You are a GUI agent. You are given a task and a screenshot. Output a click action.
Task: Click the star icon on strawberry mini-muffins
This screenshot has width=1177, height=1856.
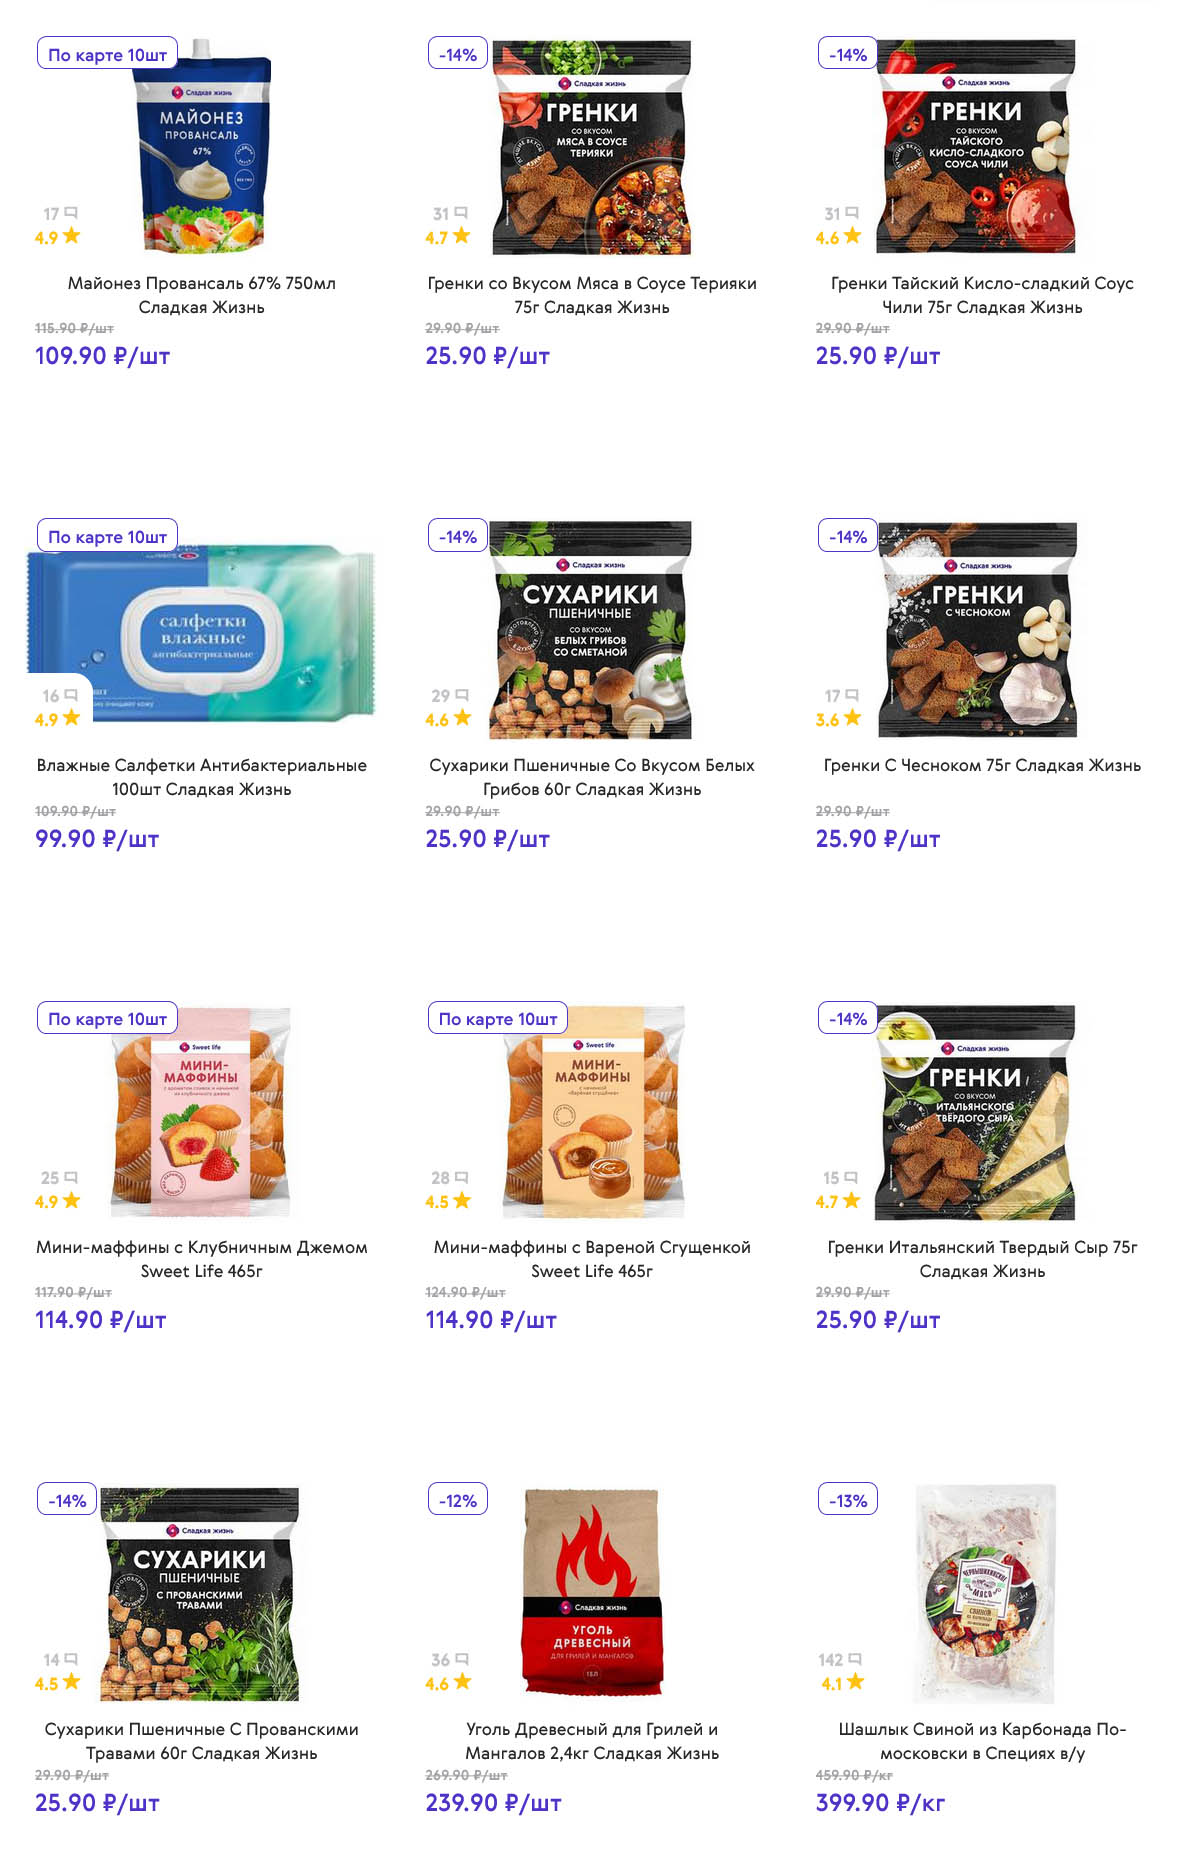tap(71, 1200)
